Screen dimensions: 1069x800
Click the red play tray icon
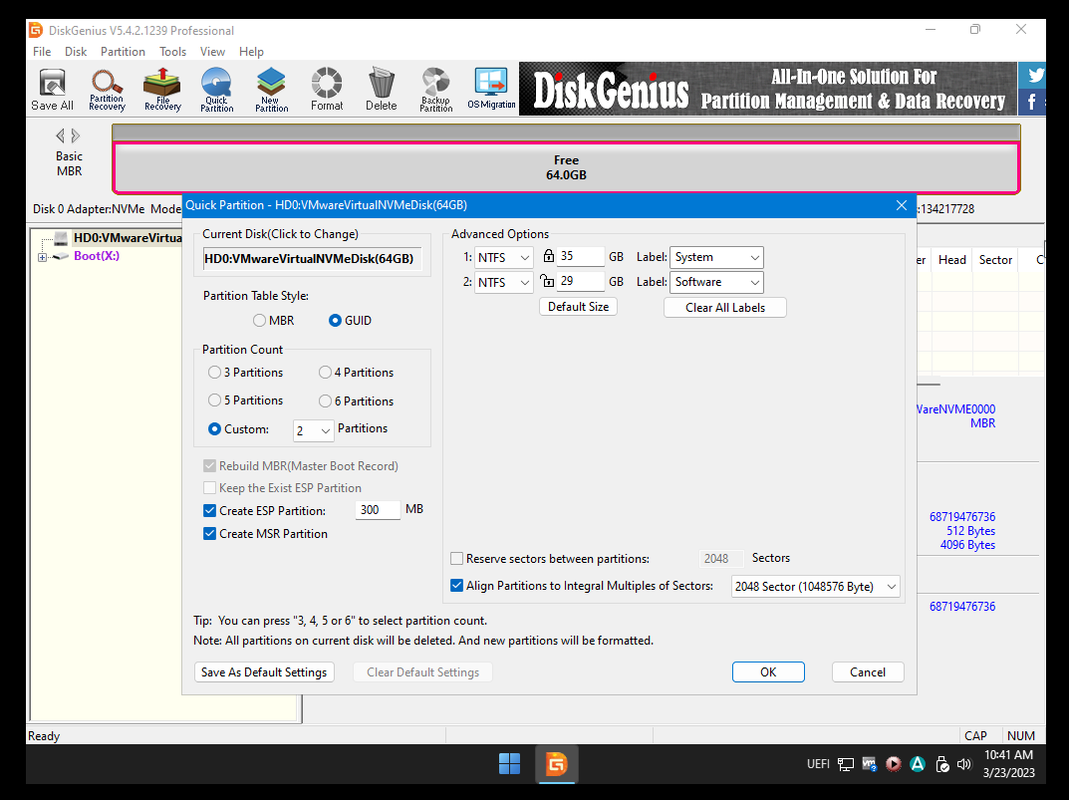(x=893, y=764)
